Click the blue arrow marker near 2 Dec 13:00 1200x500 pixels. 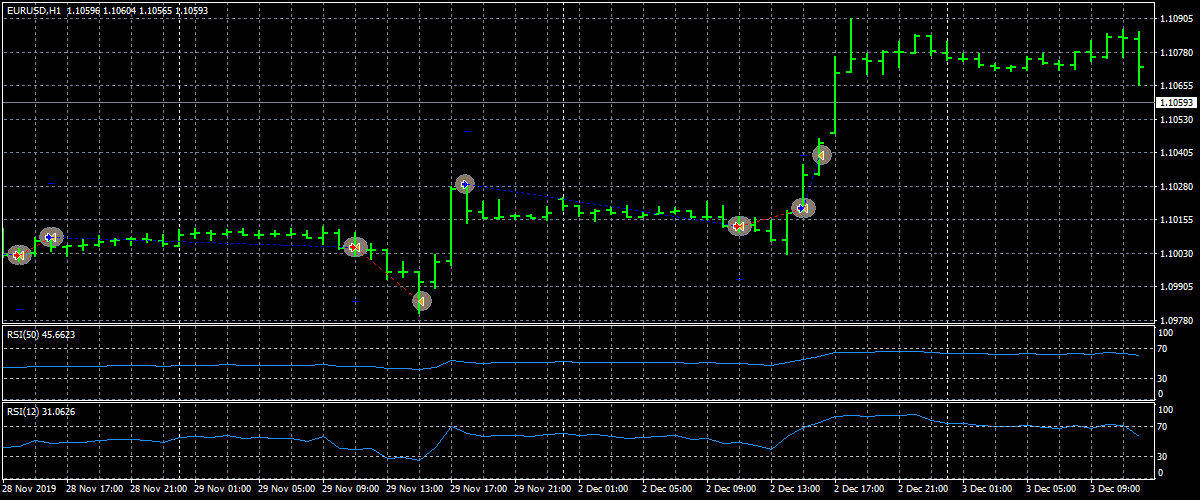(x=803, y=208)
